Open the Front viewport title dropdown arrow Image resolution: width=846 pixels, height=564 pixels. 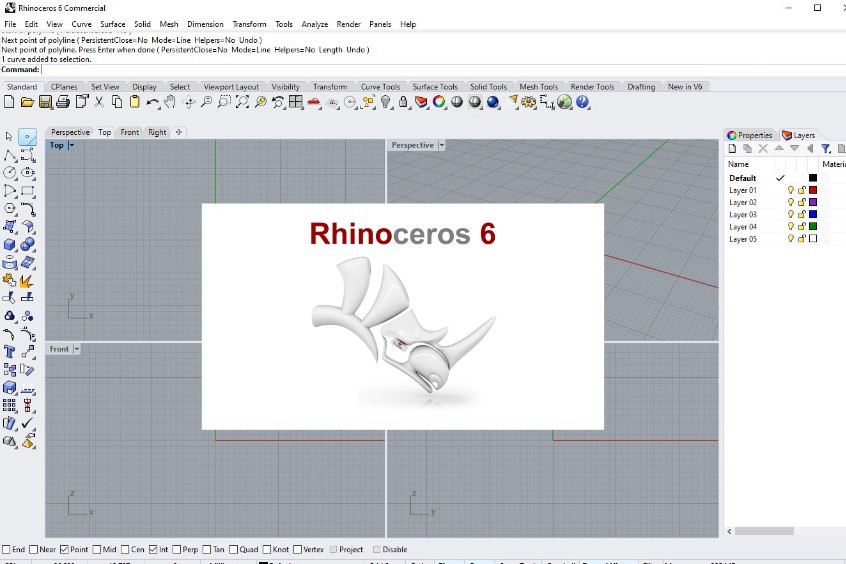[77, 349]
